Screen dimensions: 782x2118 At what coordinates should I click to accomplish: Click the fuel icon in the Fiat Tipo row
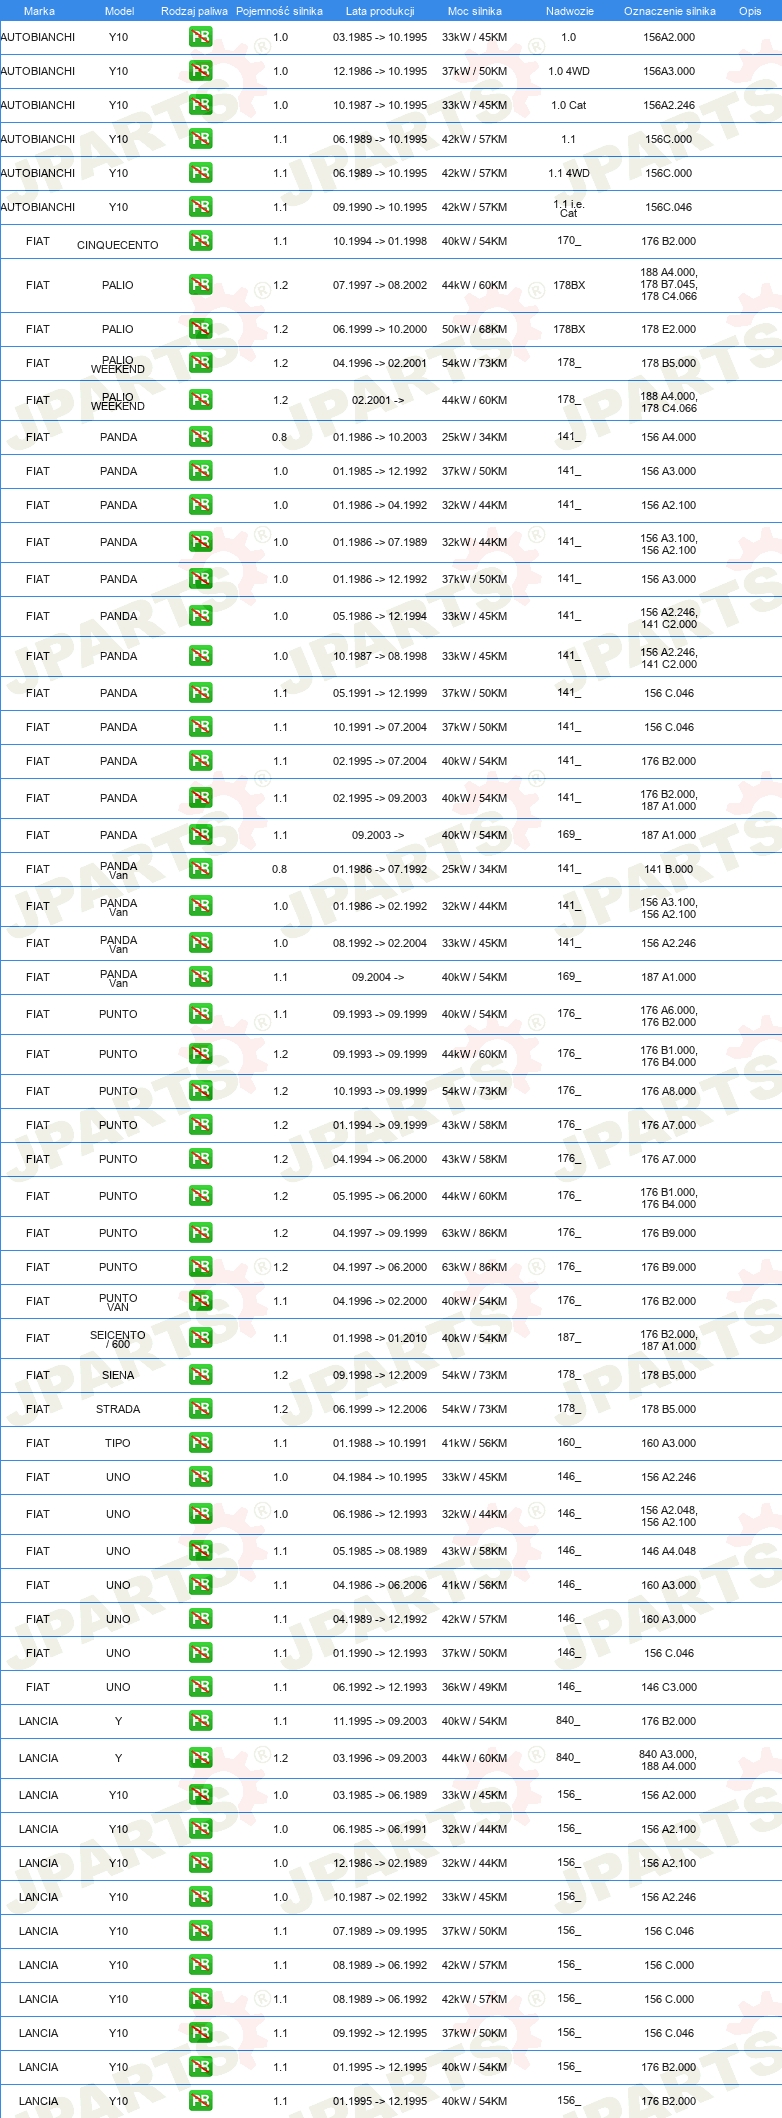point(200,1443)
